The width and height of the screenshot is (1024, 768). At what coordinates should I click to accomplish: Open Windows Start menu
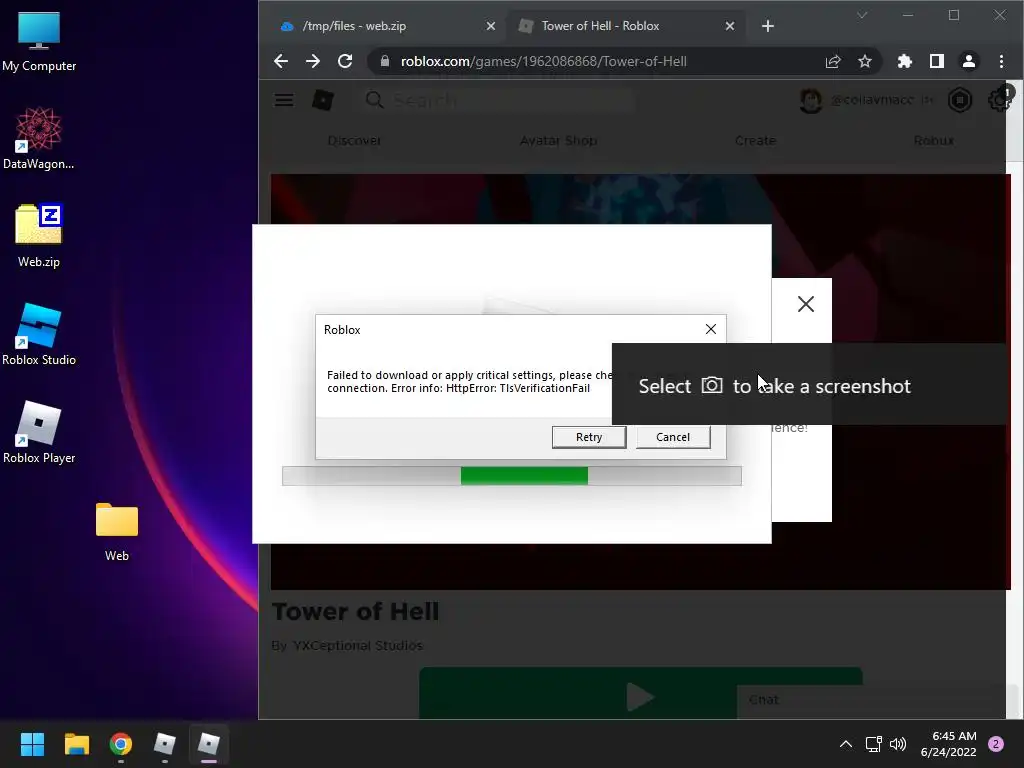point(32,744)
